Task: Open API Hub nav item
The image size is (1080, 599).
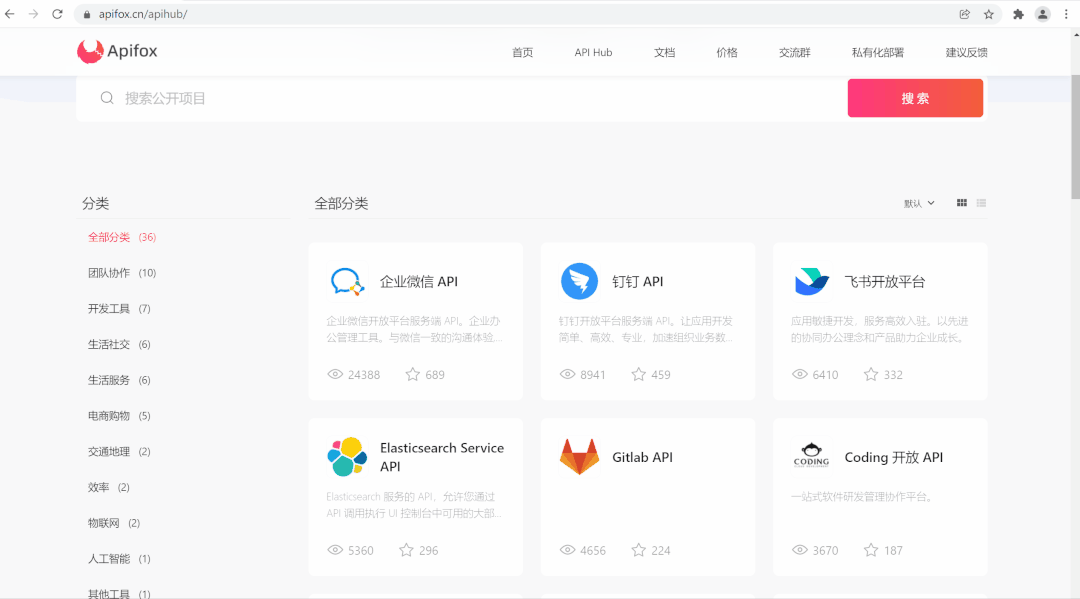Action: [x=593, y=52]
